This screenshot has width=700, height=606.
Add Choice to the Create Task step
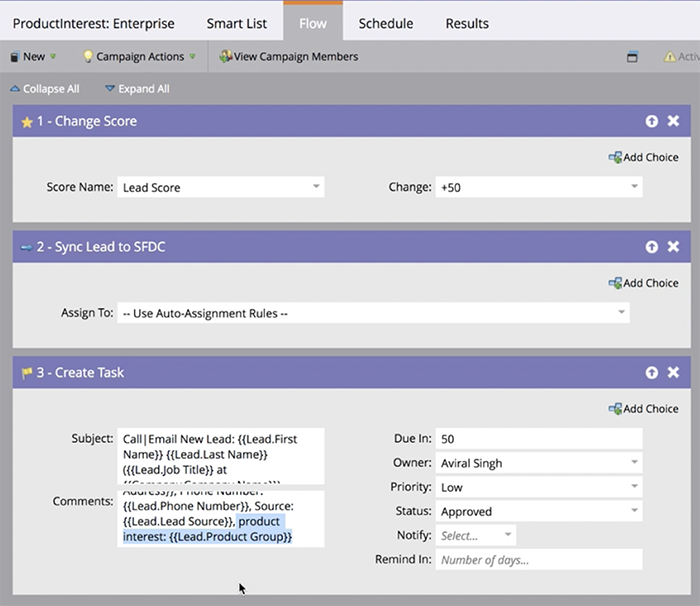[643, 409]
